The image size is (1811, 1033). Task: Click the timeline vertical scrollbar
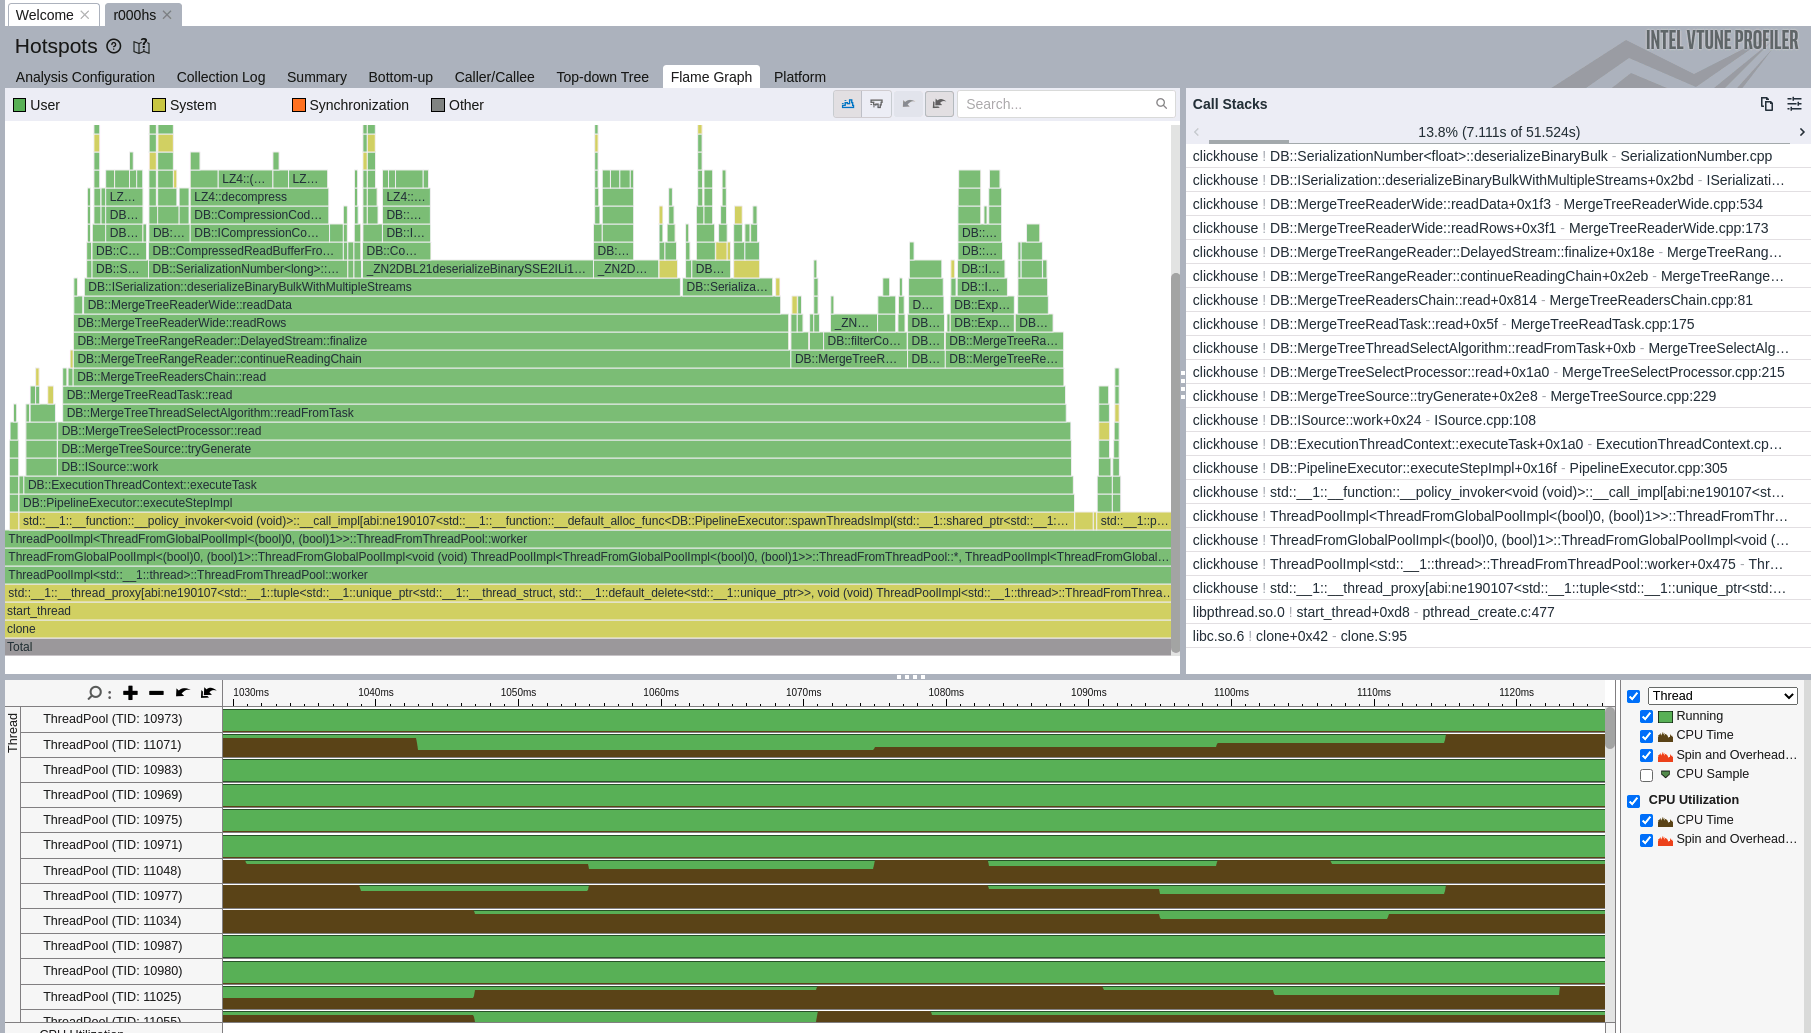[1610, 727]
